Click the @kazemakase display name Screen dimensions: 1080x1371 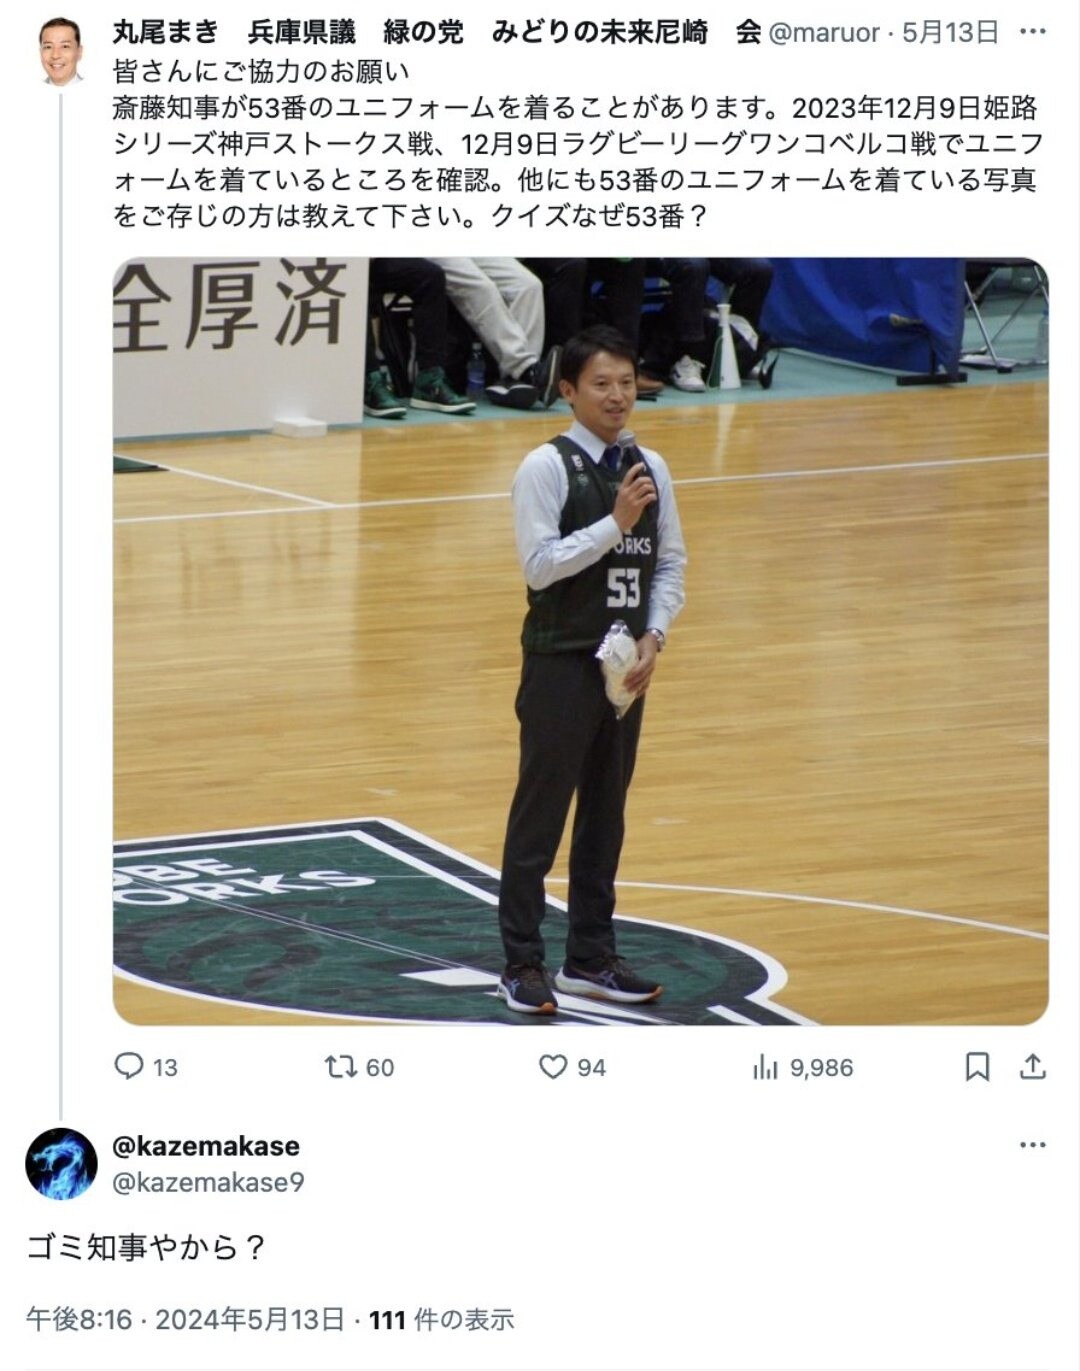[206, 1145]
